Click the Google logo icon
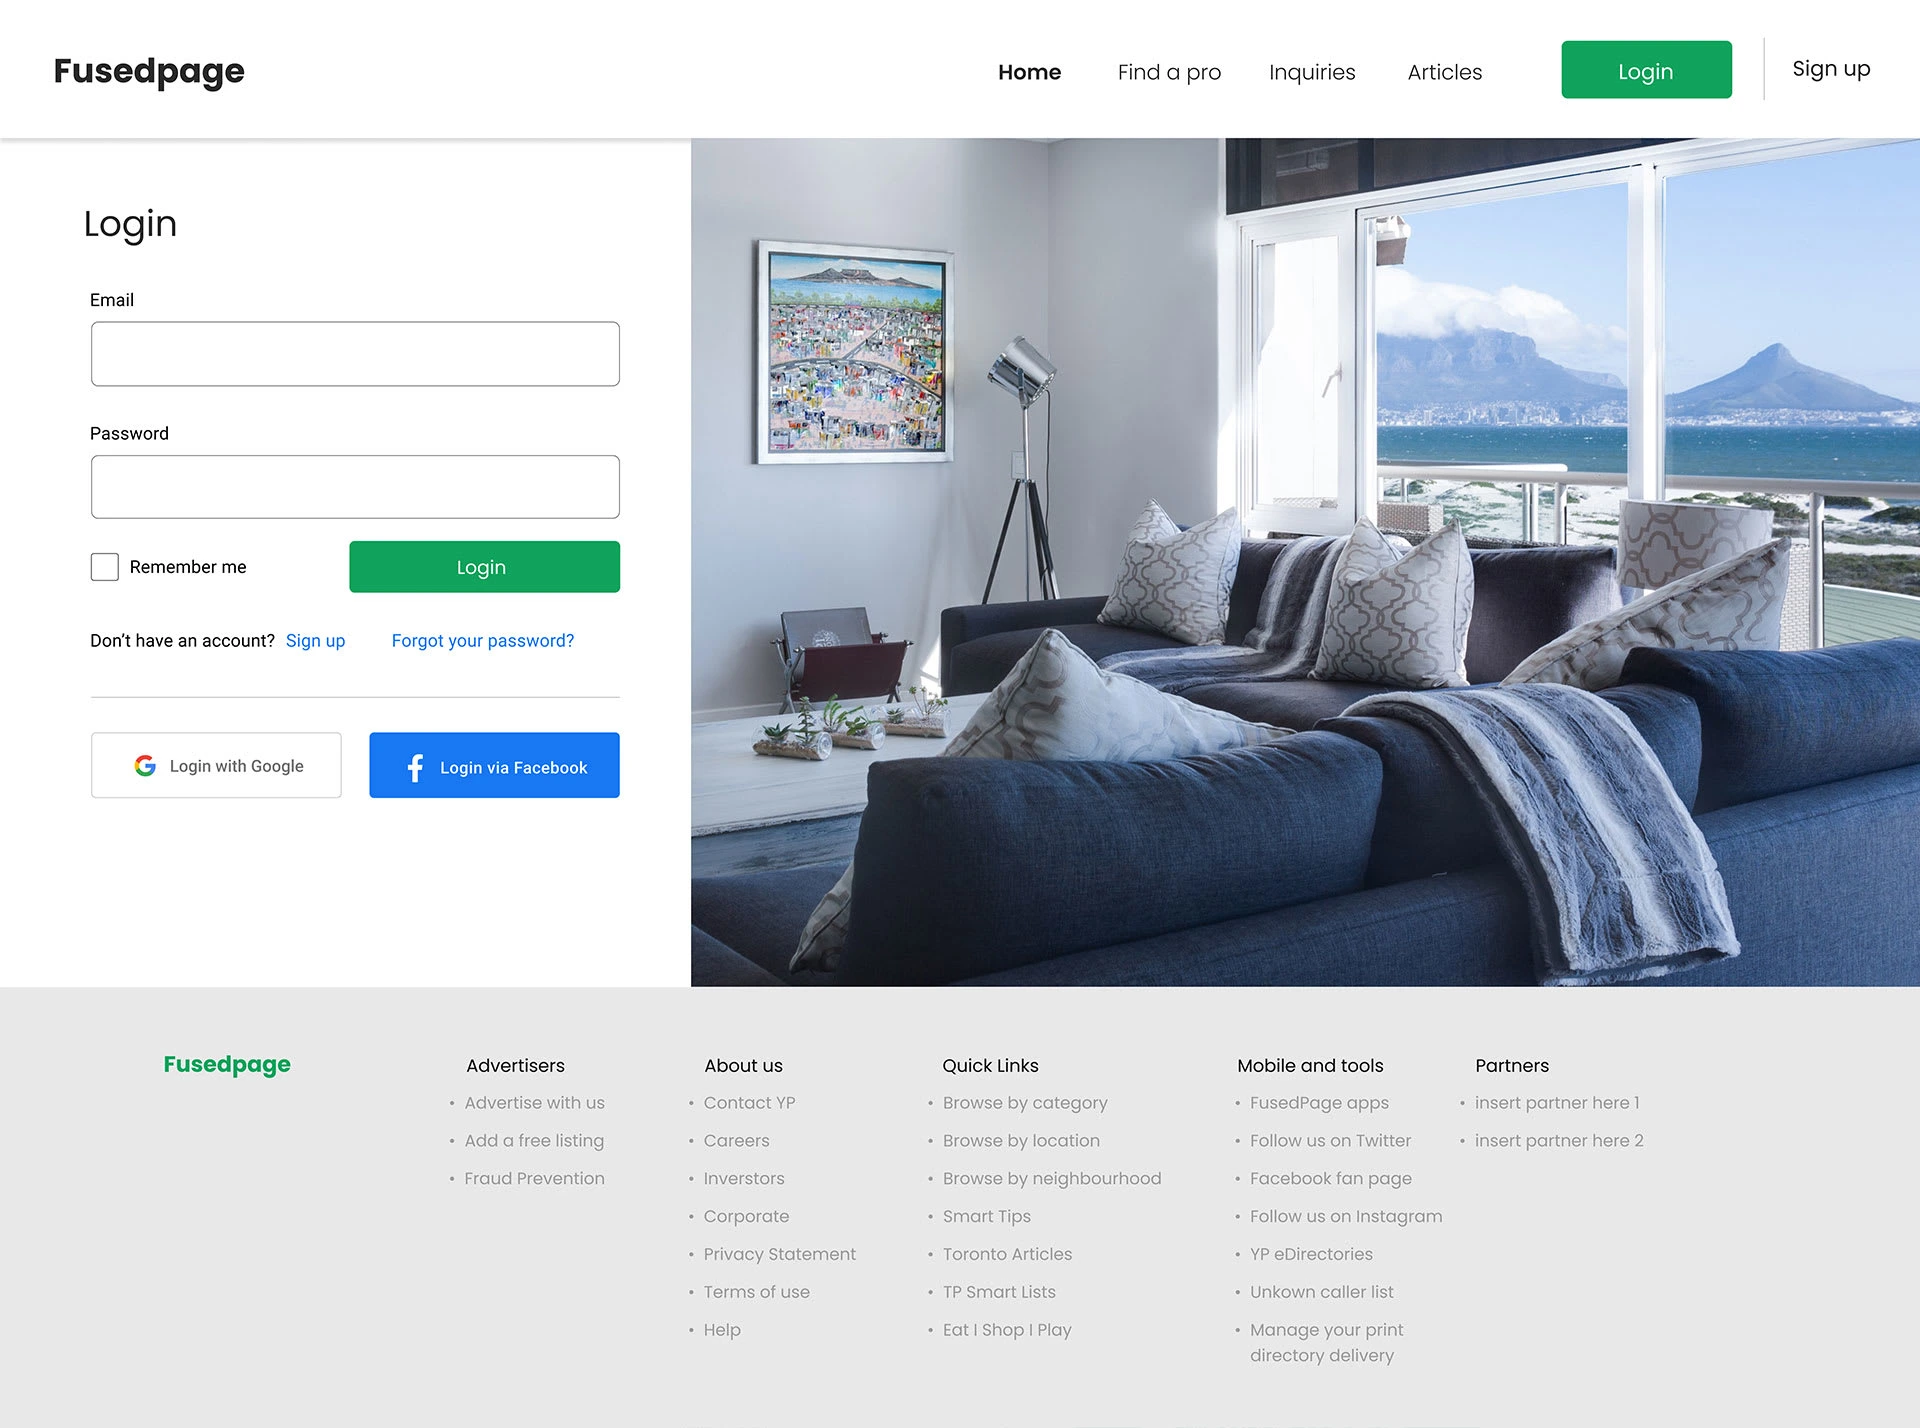The image size is (1920, 1428). click(145, 765)
